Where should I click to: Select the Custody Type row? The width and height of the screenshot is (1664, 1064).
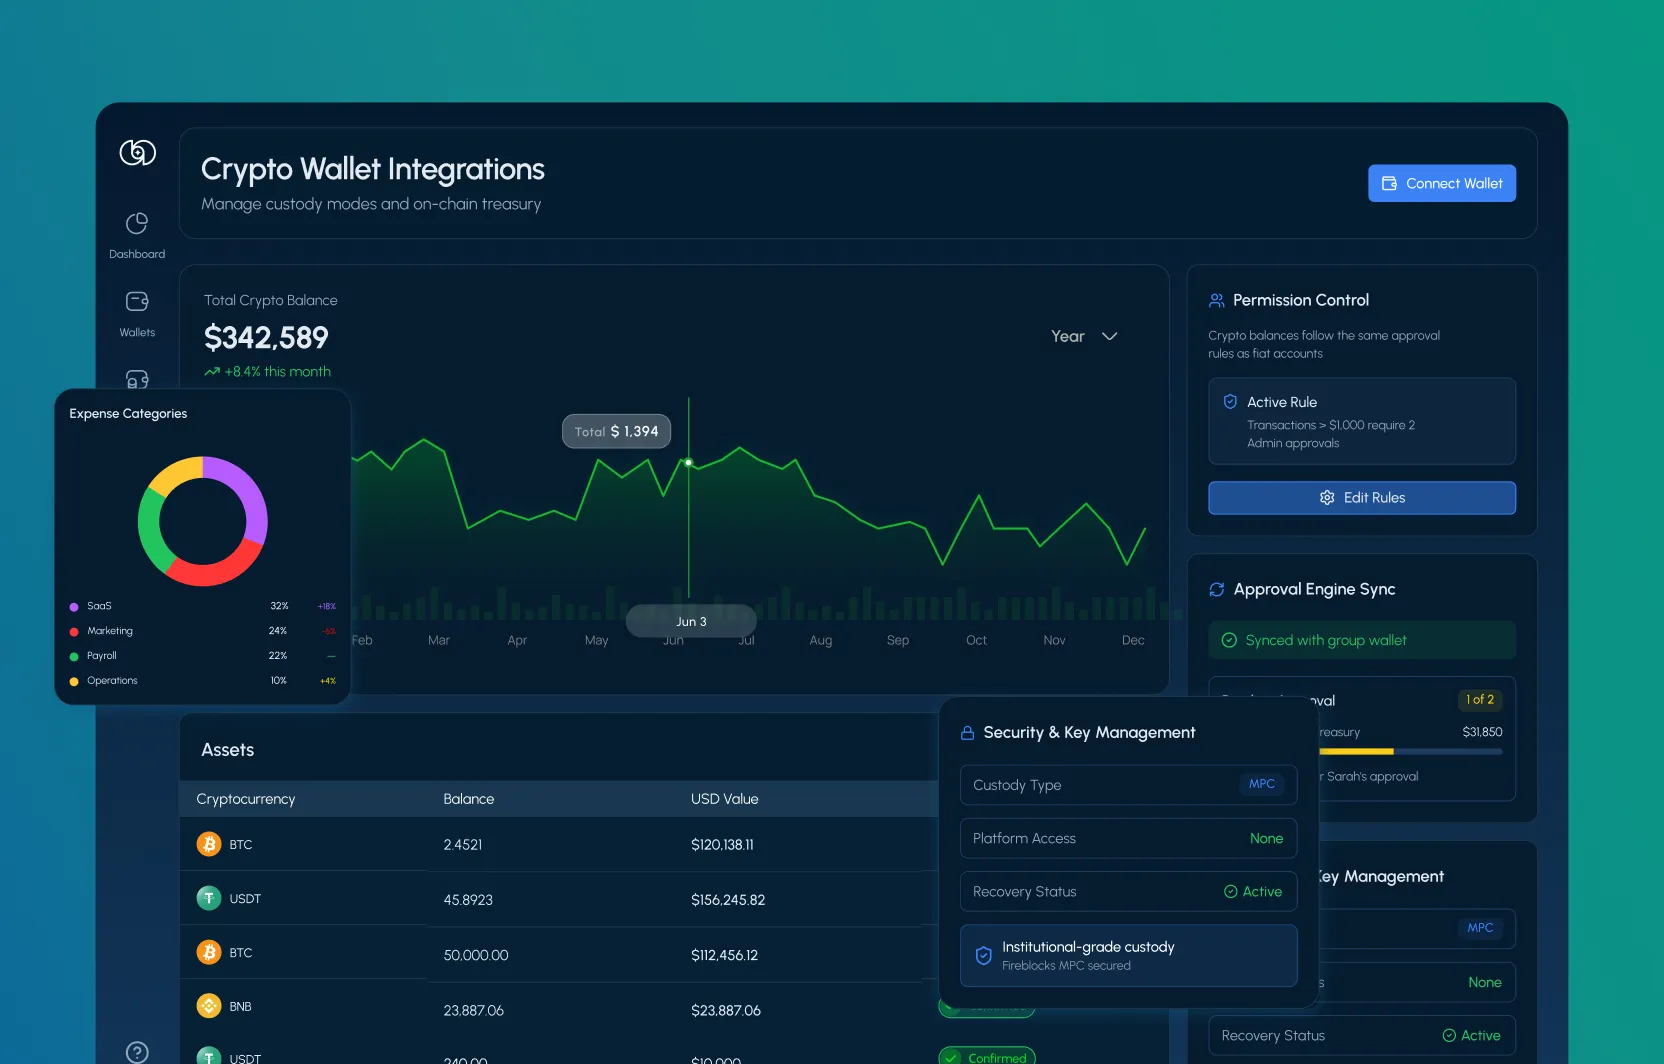coord(1128,785)
